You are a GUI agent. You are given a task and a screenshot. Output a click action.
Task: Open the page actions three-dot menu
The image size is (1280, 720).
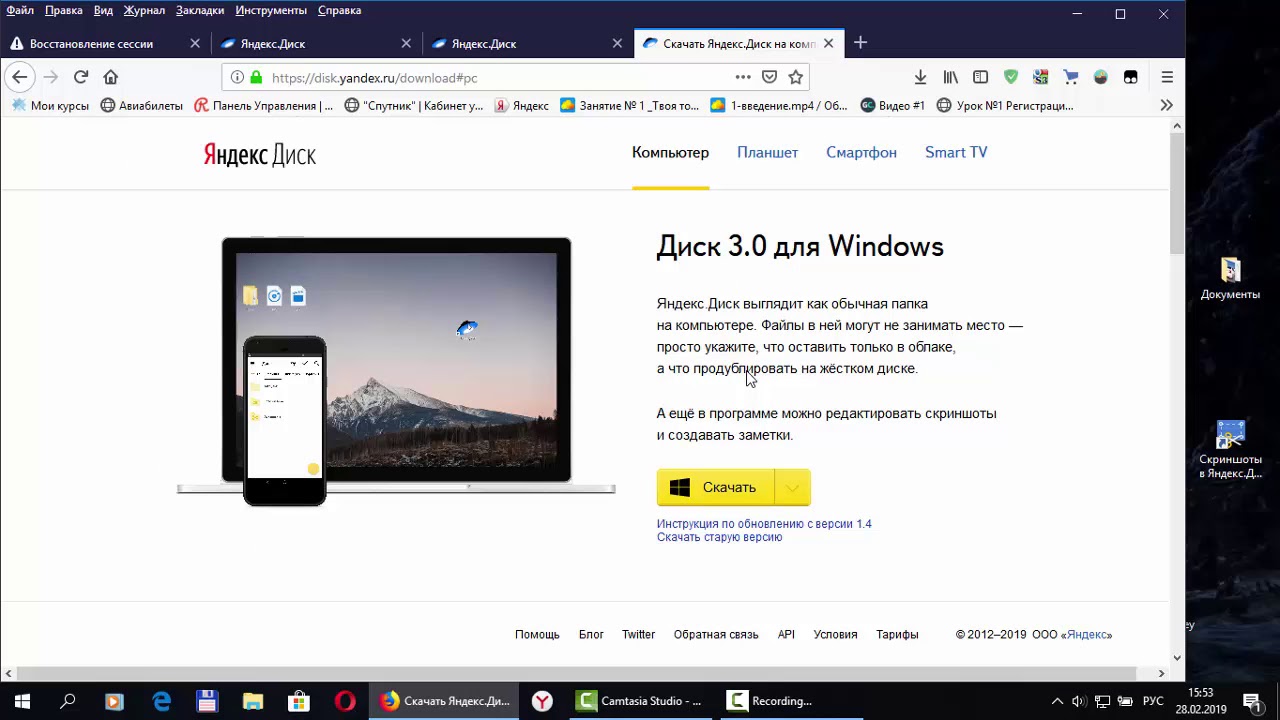pos(743,77)
